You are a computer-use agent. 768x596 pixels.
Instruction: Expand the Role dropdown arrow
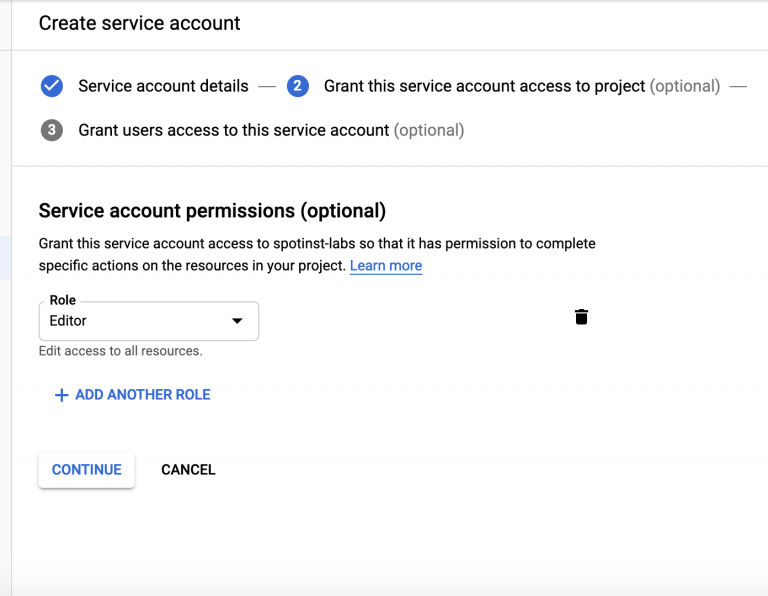tap(237, 321)
